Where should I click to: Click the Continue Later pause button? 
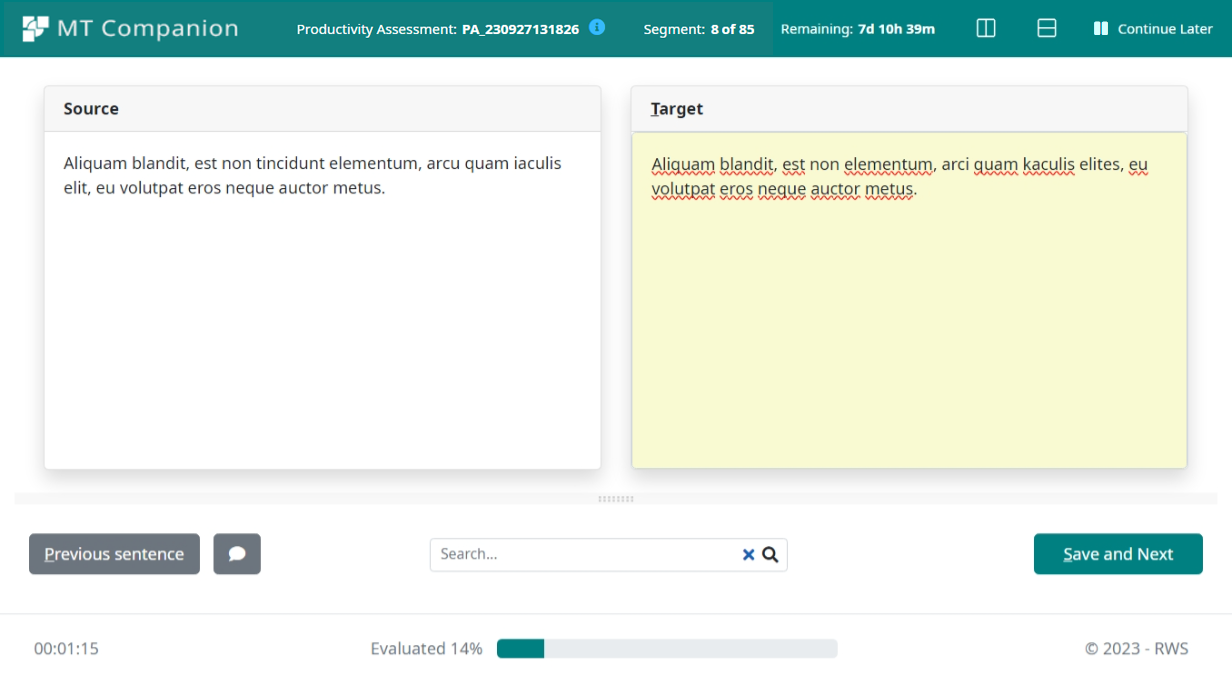tap(1153, 28)
